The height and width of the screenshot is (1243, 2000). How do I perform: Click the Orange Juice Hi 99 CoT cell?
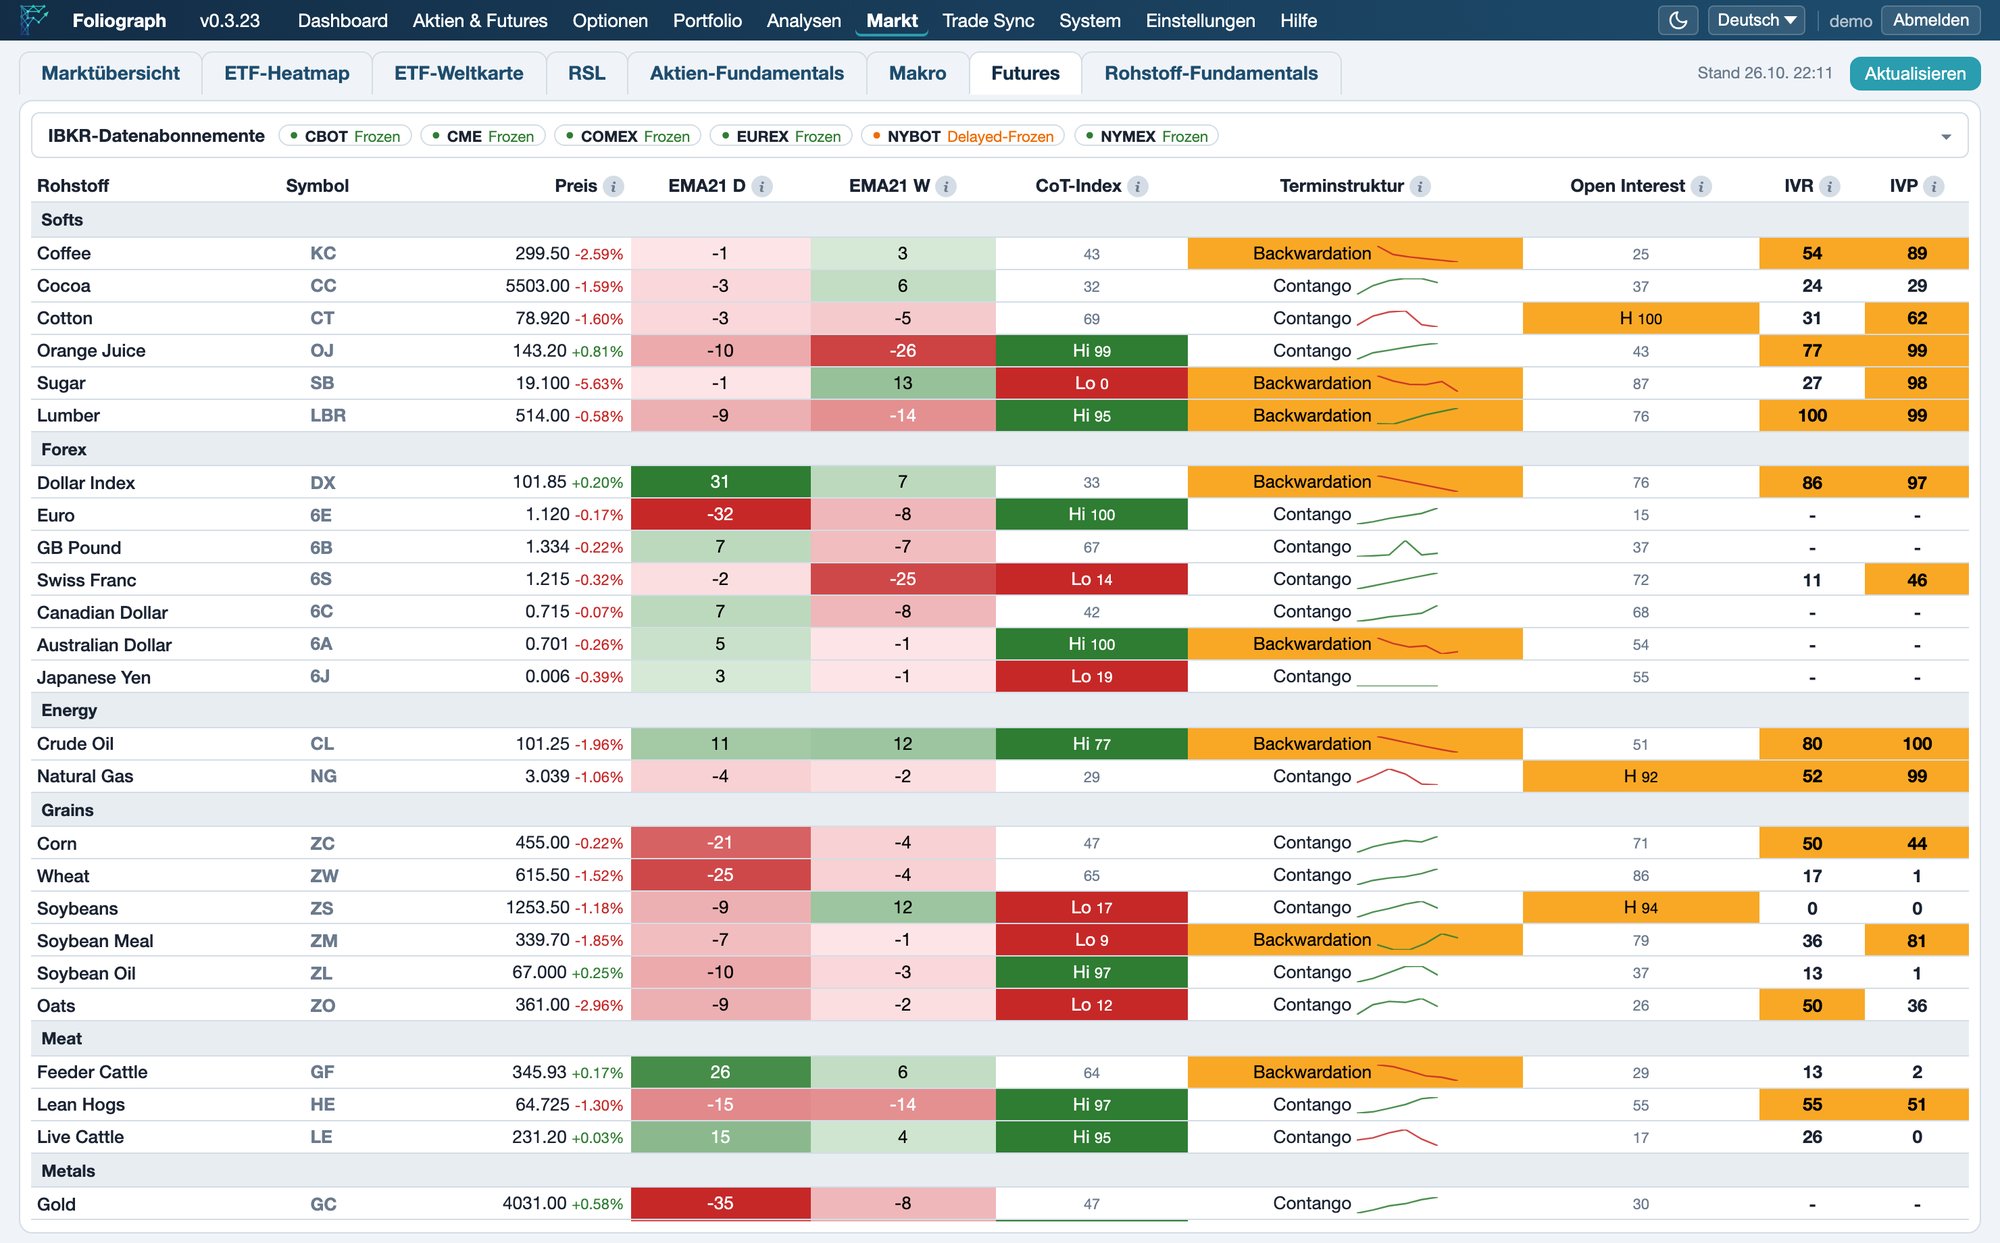(1091, 351)
